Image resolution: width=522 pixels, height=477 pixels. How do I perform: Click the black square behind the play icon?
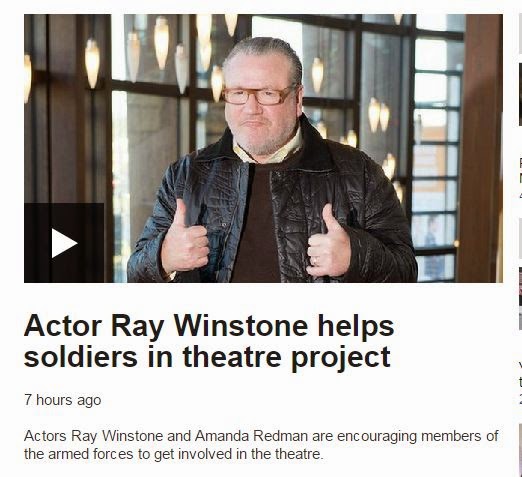click(64, 243)
